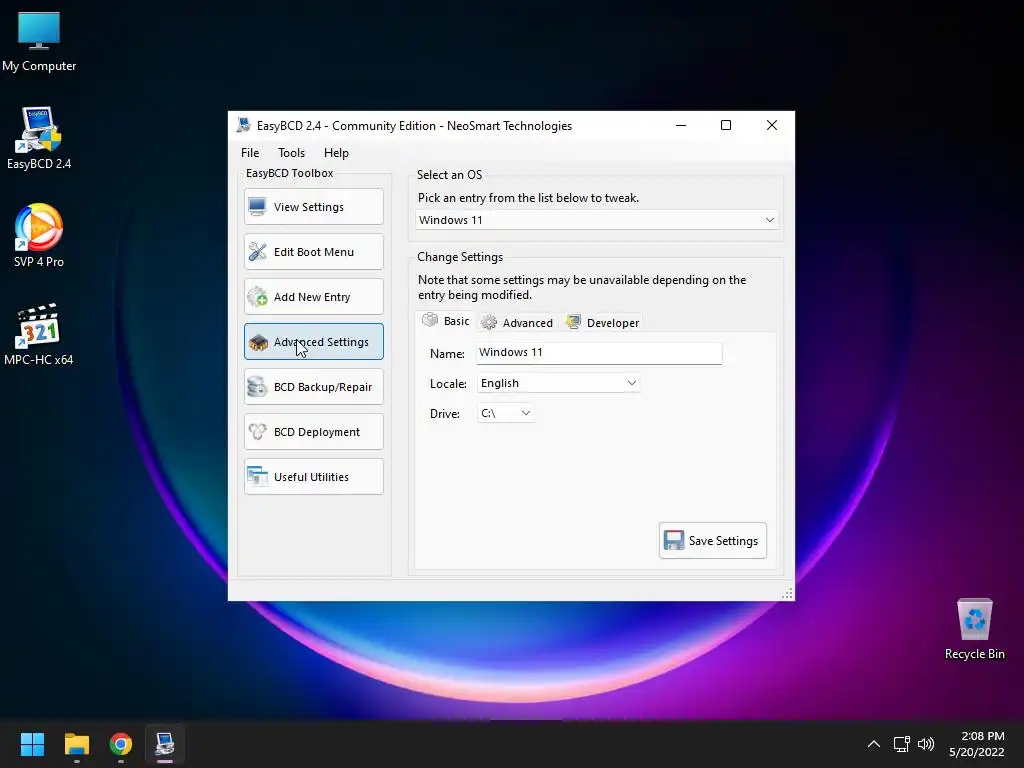
Task: Open View Settings in the EasyBCD Toolbox
Action: (313, 207)
